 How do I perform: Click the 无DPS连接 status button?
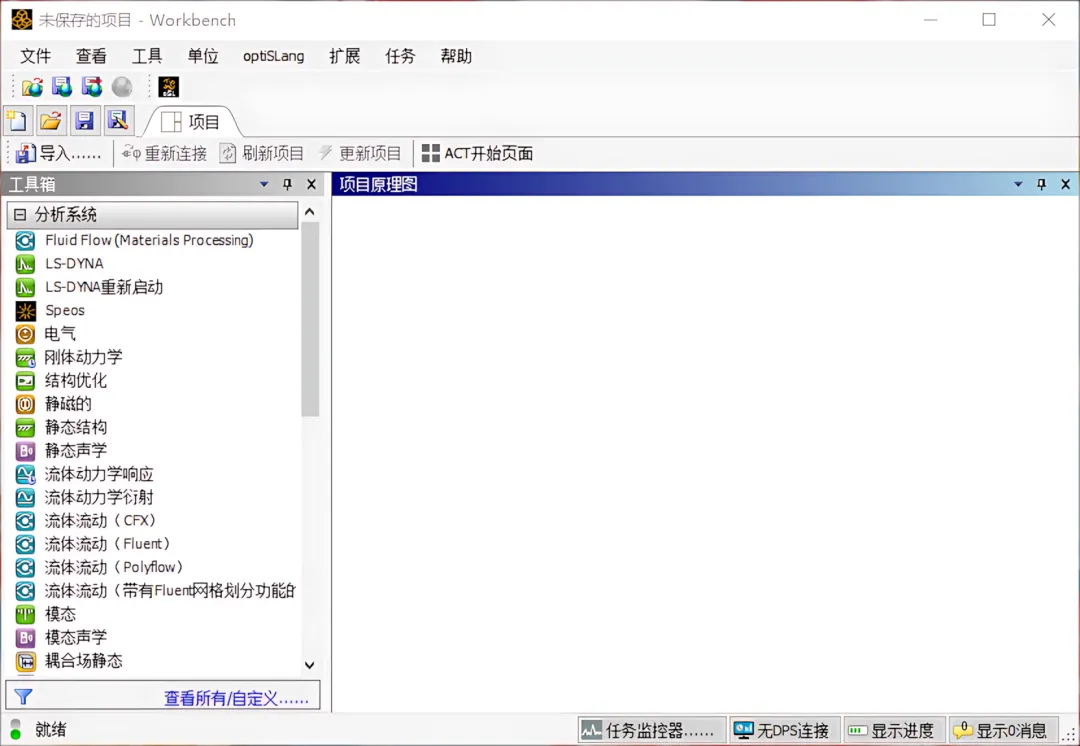coord(784,730)
